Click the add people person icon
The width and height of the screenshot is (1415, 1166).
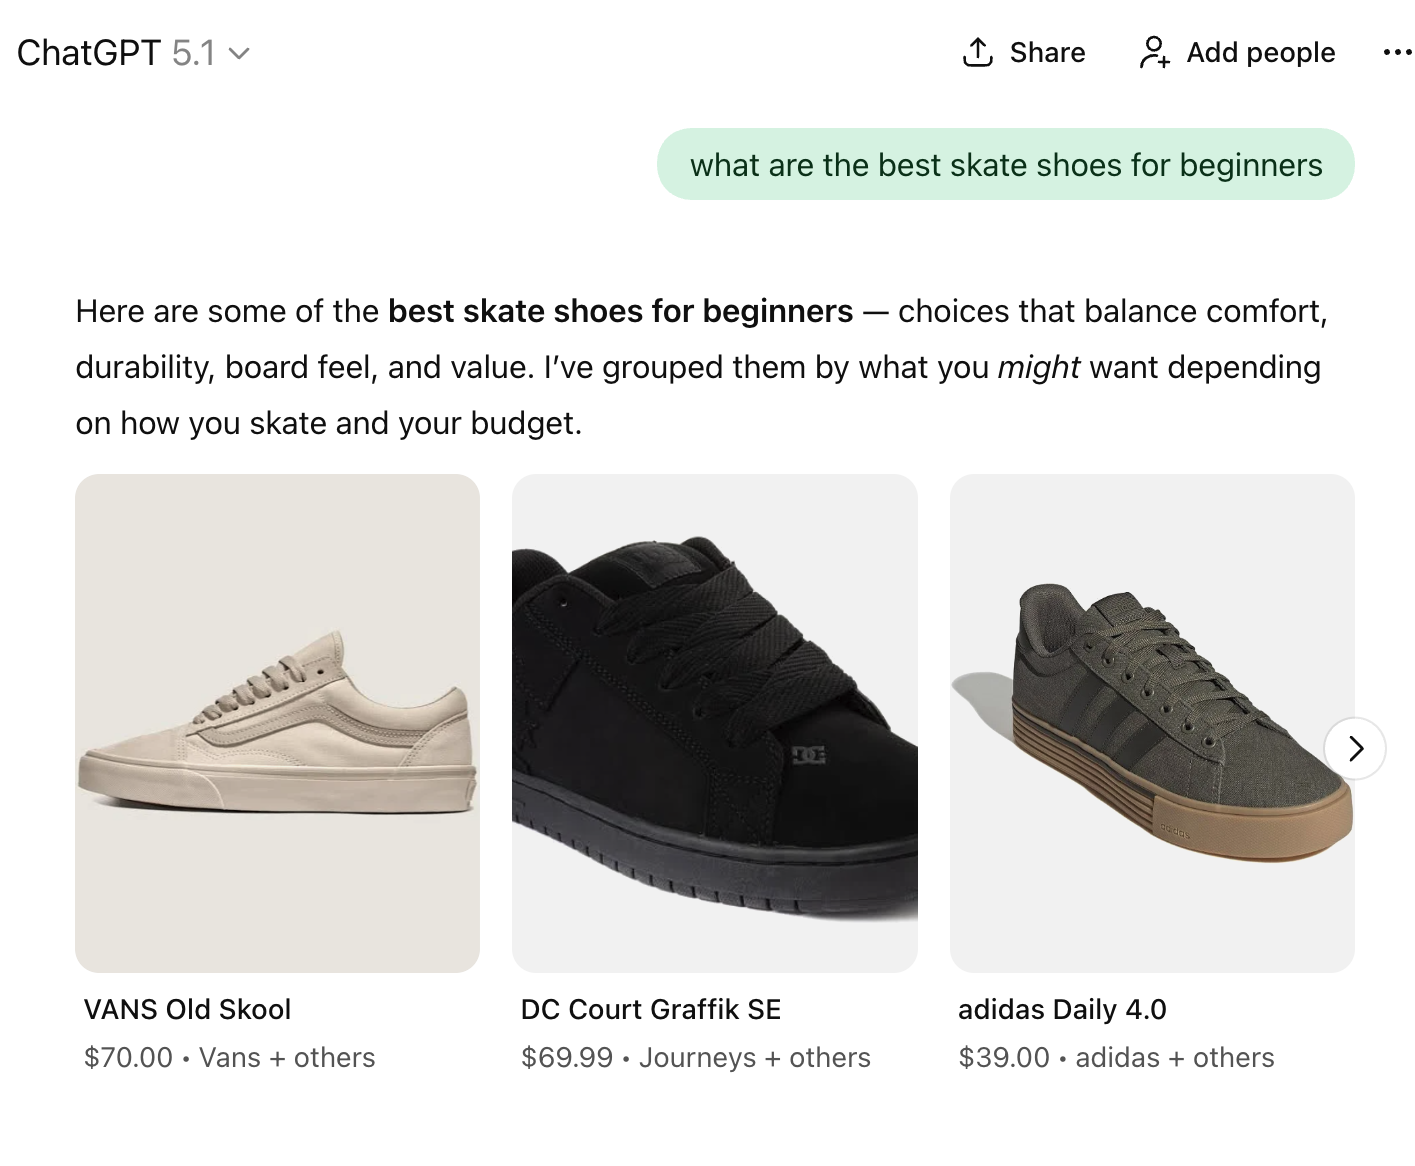tap(1153, 52)
